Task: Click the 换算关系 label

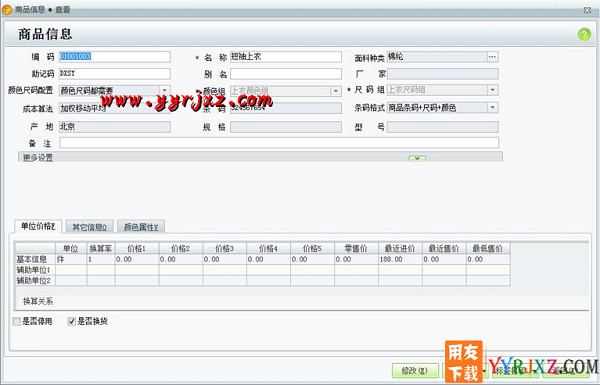Action: click(x=38, y=302)
